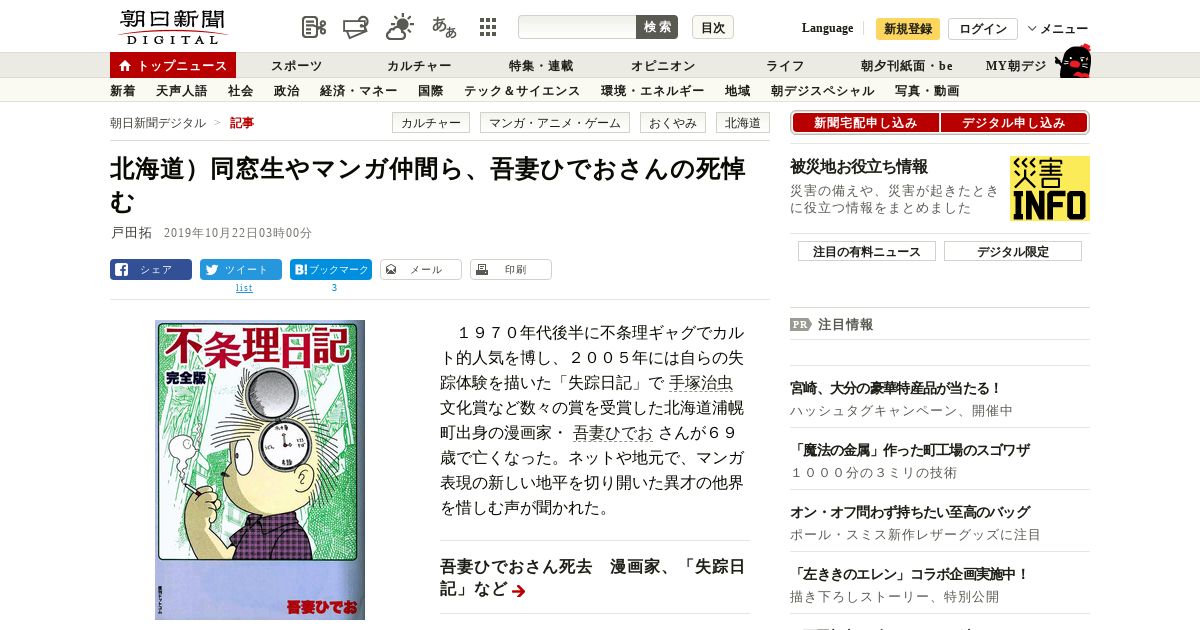Click デジタル申し込み button
The height and width of the screenshot is (630, 1200).
[x=1014, y=122]
